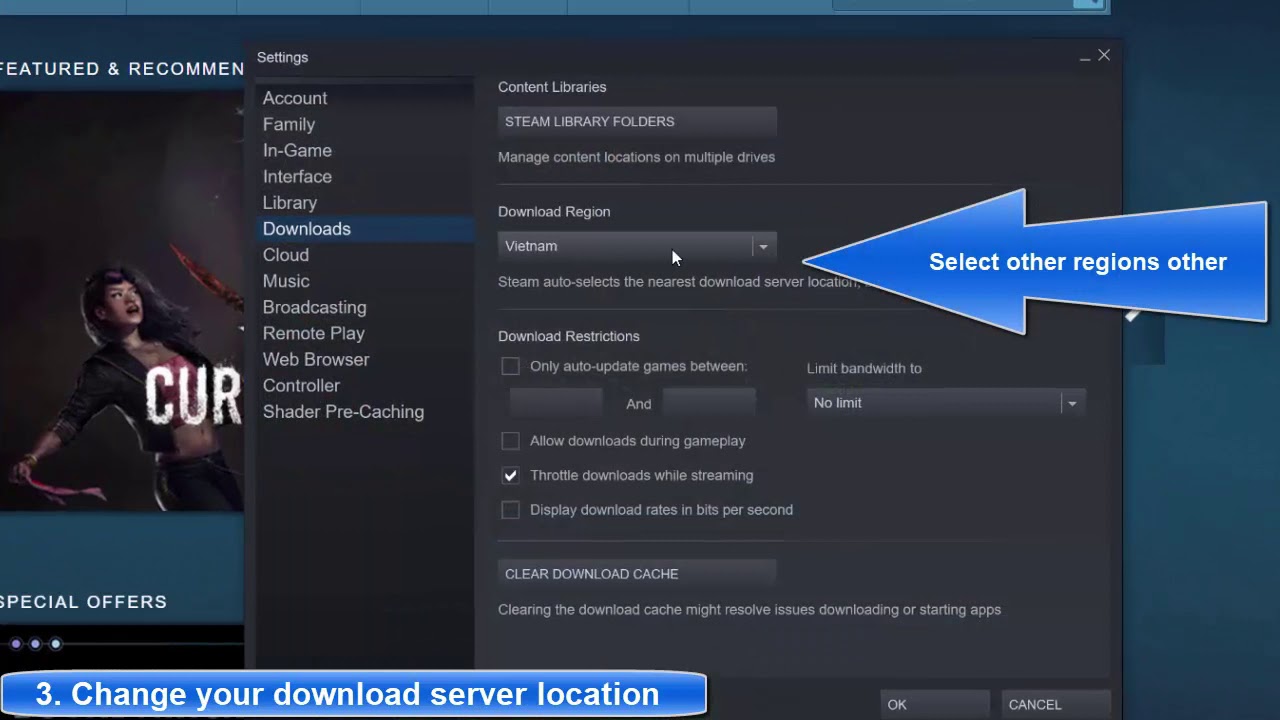Image resolution: width=1280 pixels, height=720 pixels.
Task: Click the third special offers carousel dot
Action: click(56, 644)
